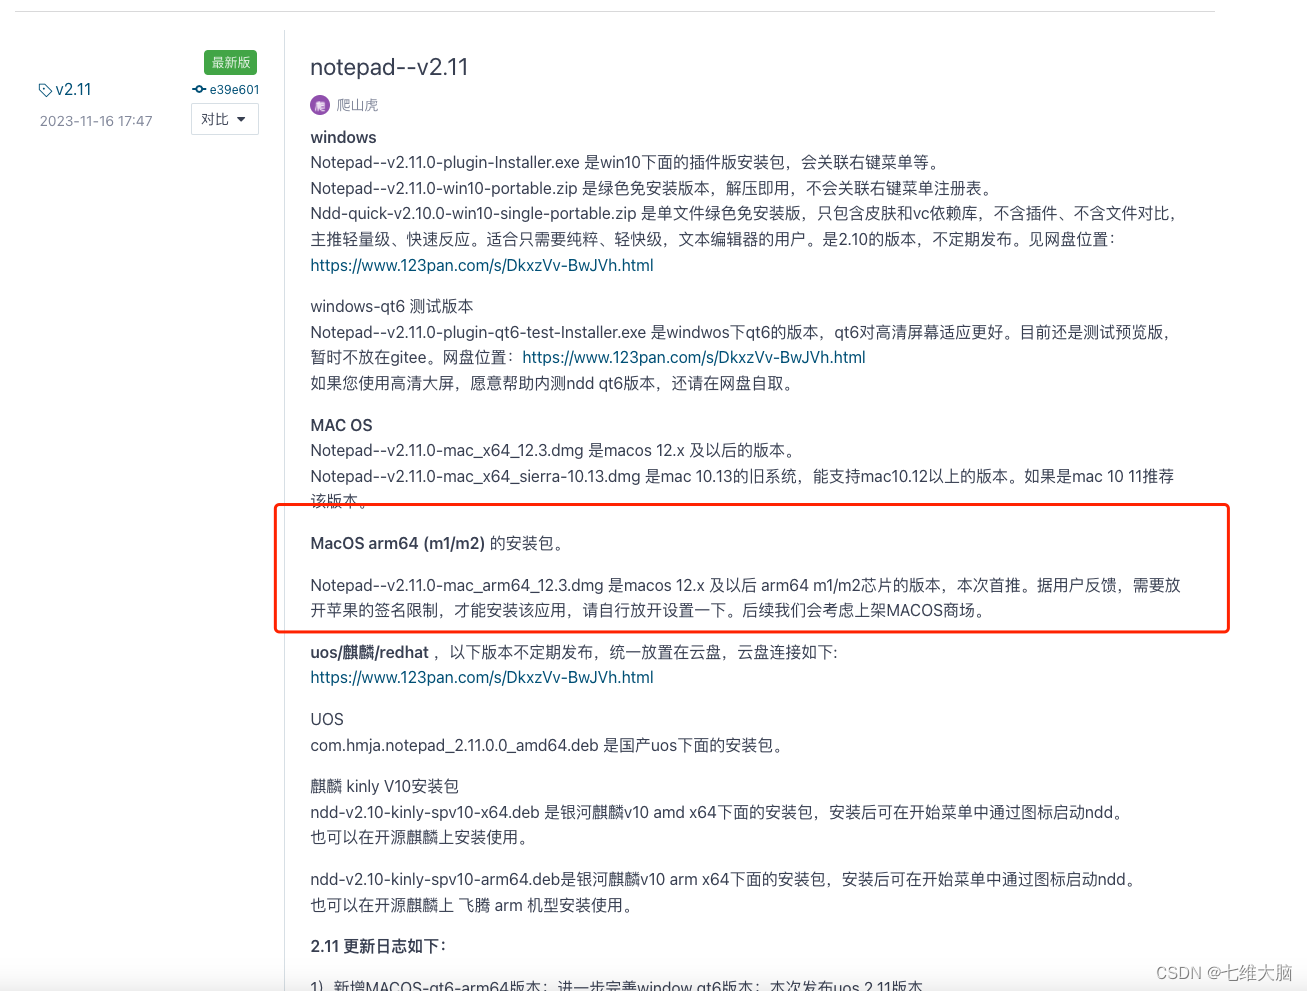
Task: Click the 爬山虎 author avatar
Action: tap(320, 105)
